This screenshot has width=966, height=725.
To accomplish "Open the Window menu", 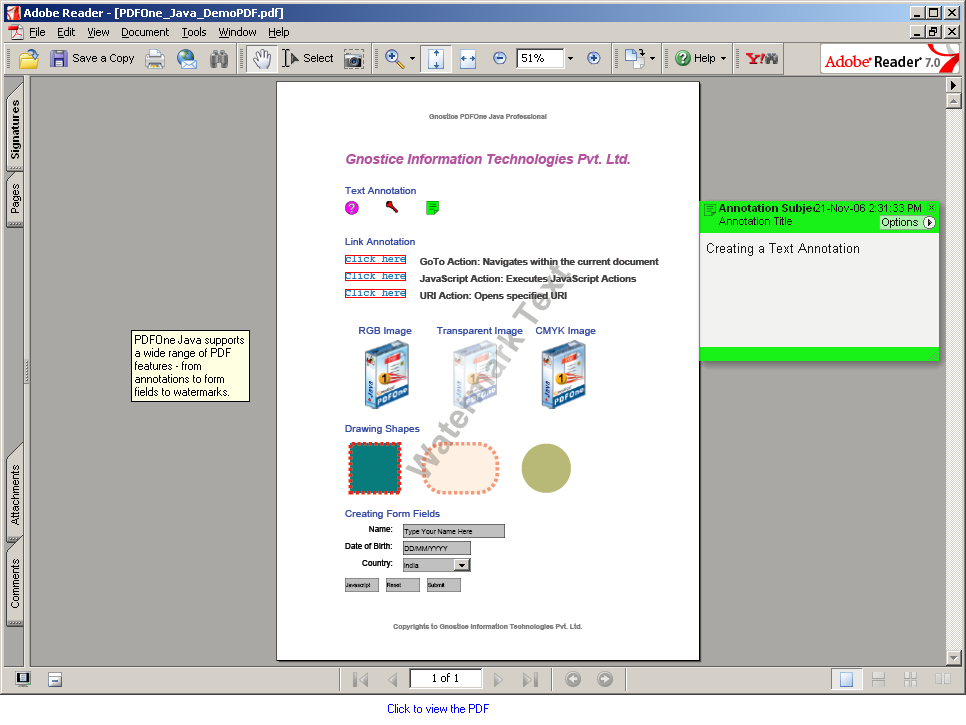I will [237, 32].
